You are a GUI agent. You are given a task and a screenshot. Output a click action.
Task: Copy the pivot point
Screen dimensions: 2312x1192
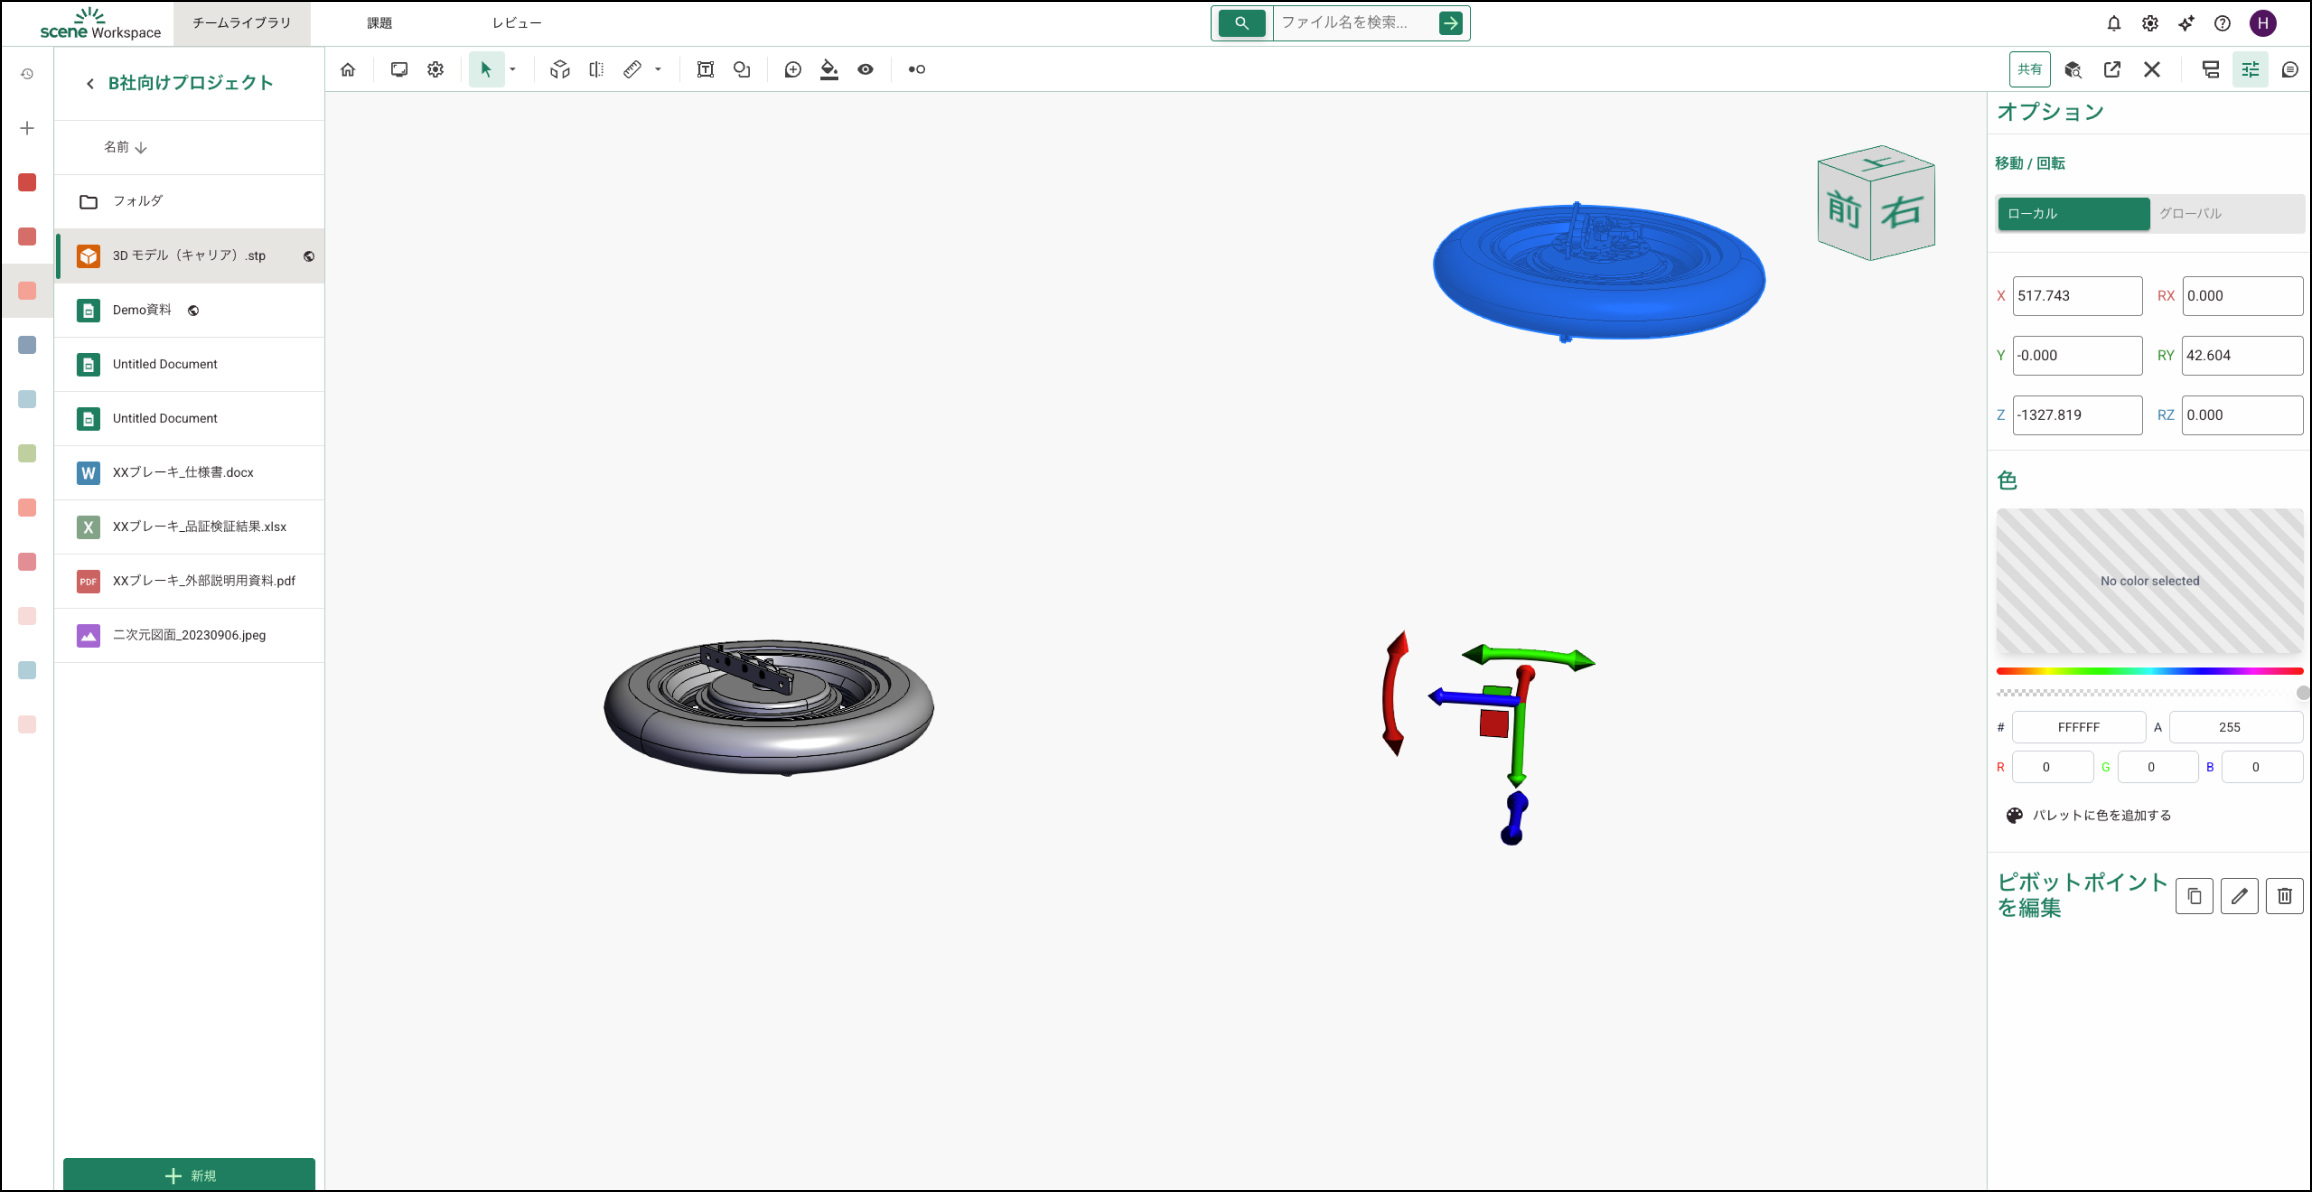(2194, 896)
